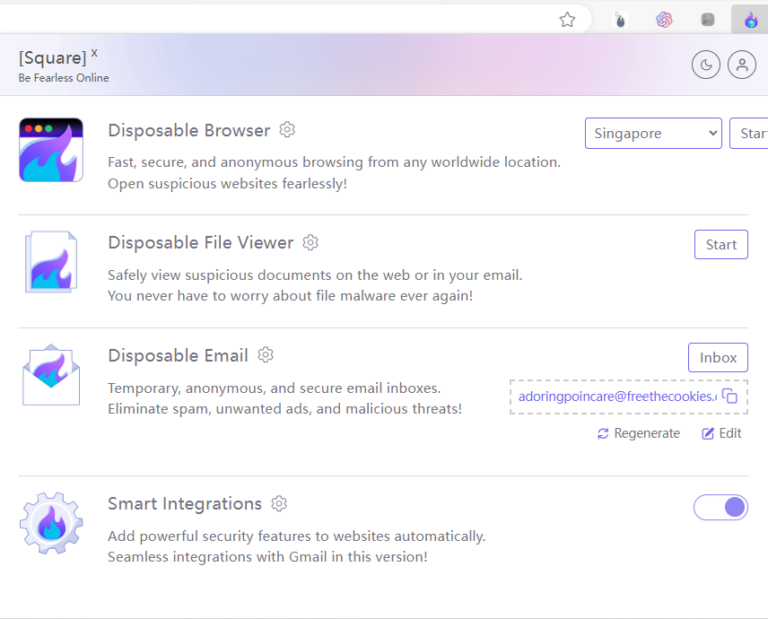768x619 pixels.
Task: Open Disposable Browser settings gear
Action: (287, 130)
